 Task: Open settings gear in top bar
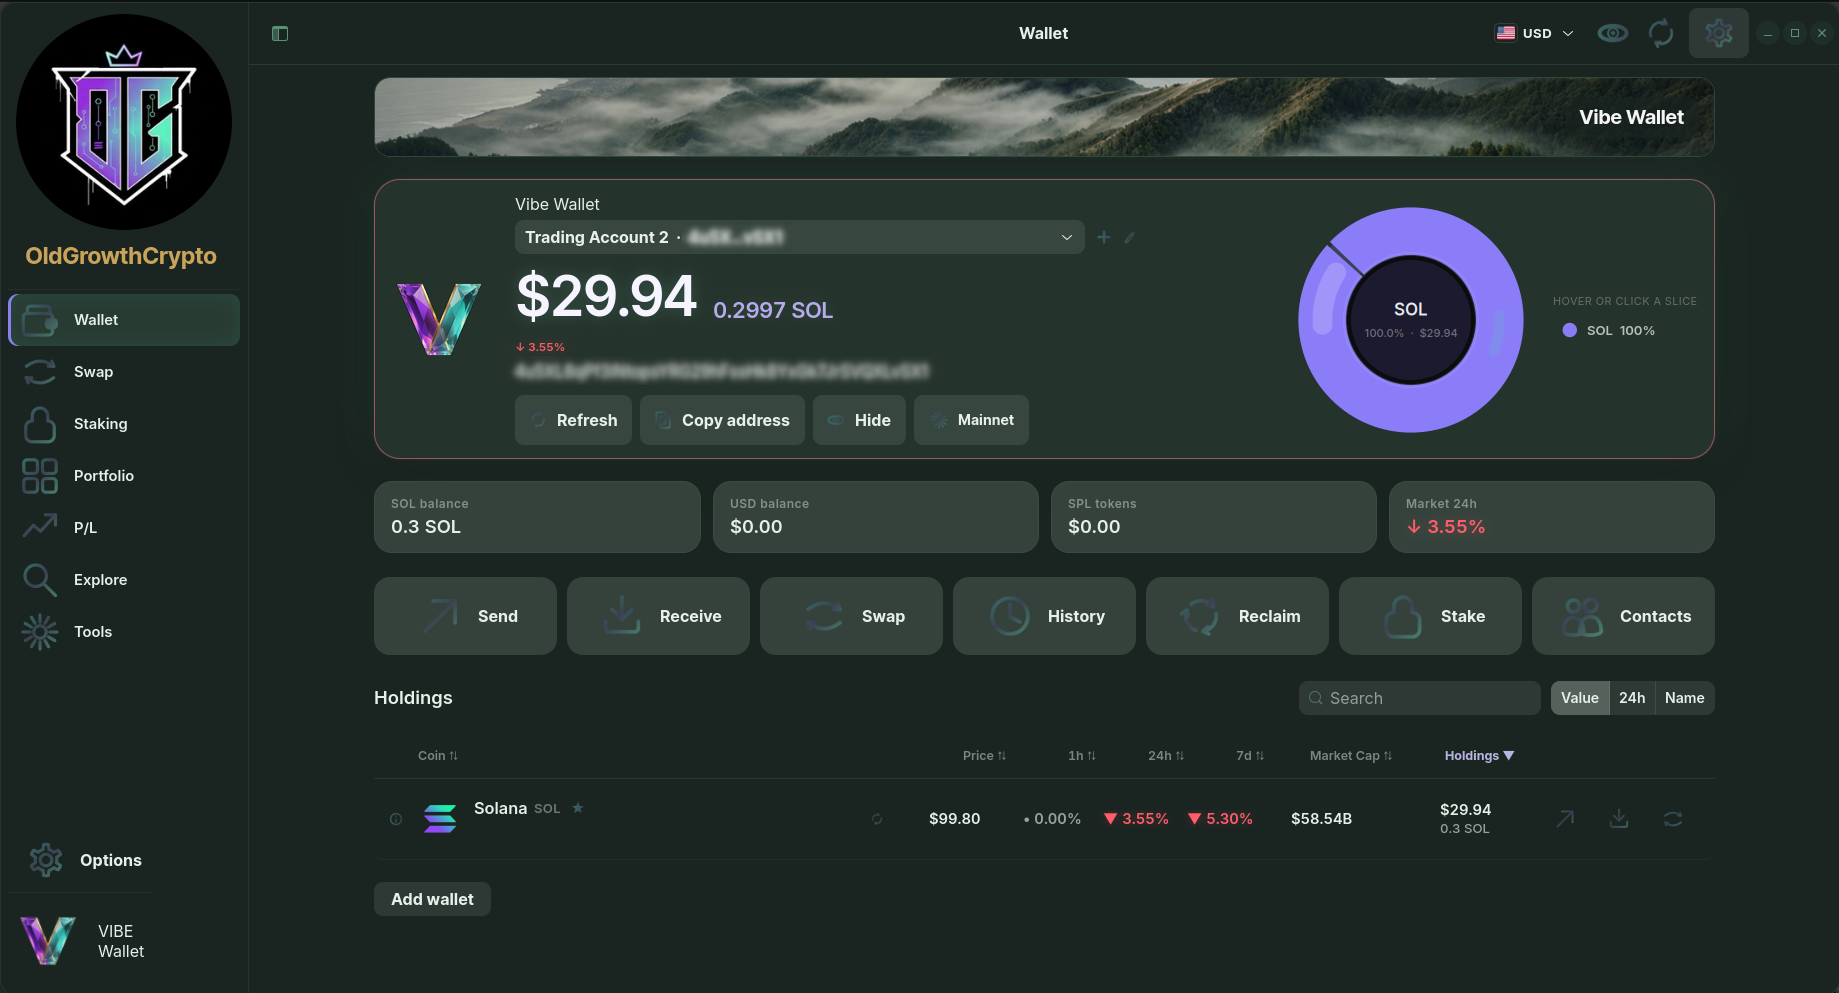click(x=1719, y=33)
